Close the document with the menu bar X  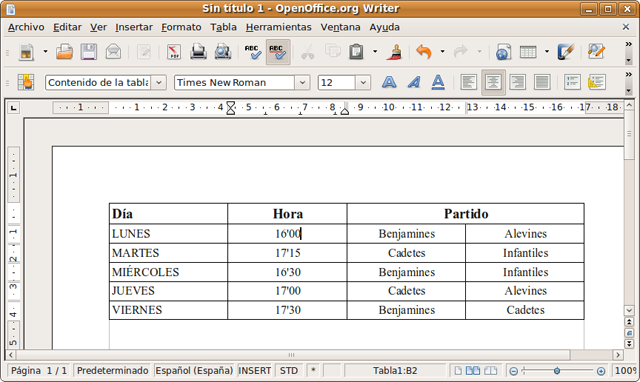(x=626, y=27)
